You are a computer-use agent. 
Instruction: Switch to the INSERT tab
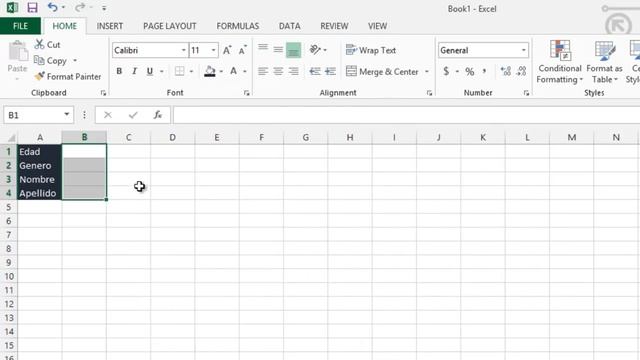pos(110,26)
